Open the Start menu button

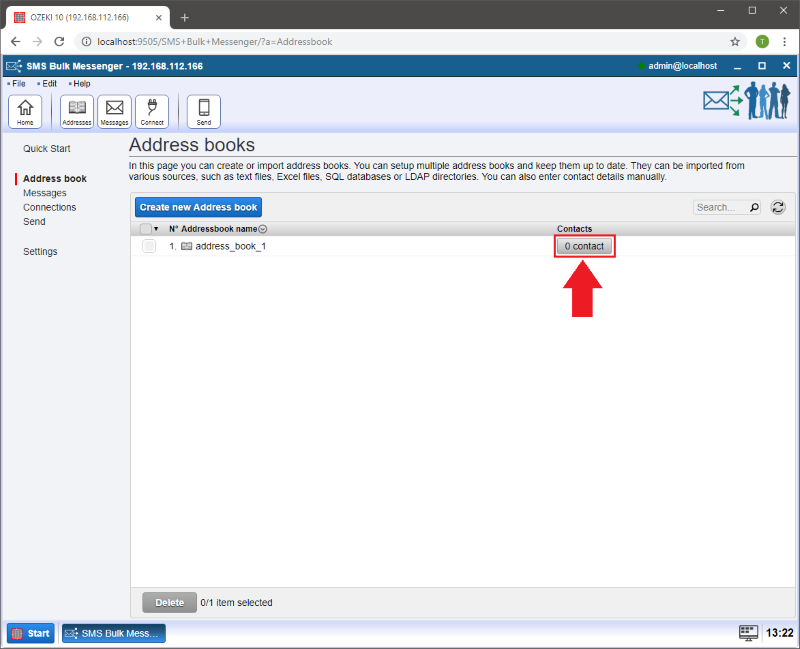point(31,633)
